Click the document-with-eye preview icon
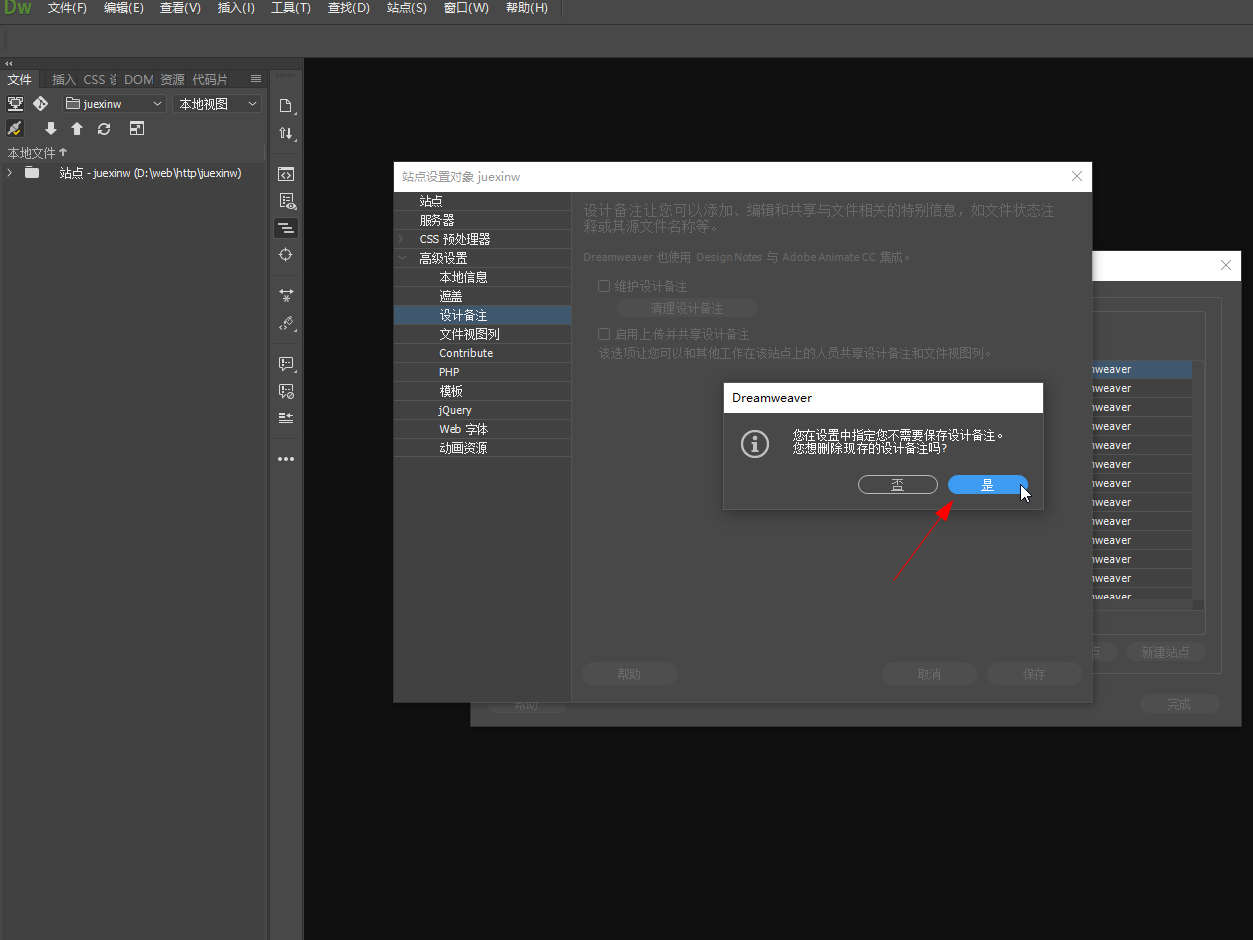Viewport: 1253px width, 940px height. pyautogui.click(x=286, y=201)
